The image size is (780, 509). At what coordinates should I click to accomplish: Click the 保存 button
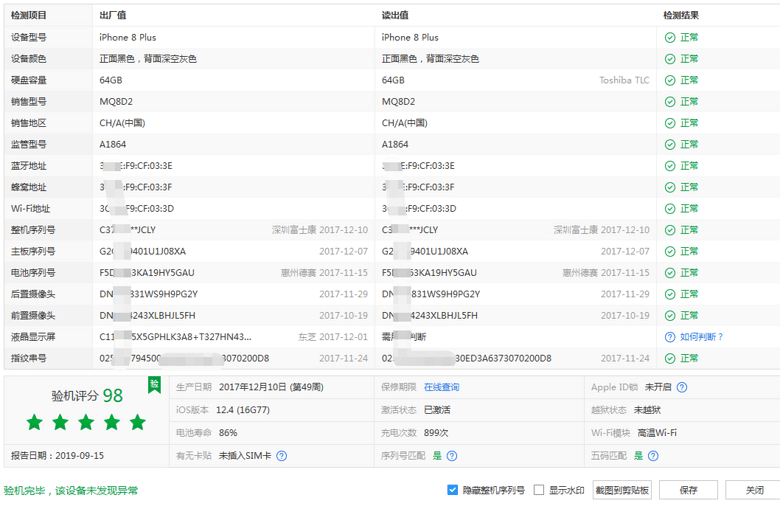coord(688,490)
